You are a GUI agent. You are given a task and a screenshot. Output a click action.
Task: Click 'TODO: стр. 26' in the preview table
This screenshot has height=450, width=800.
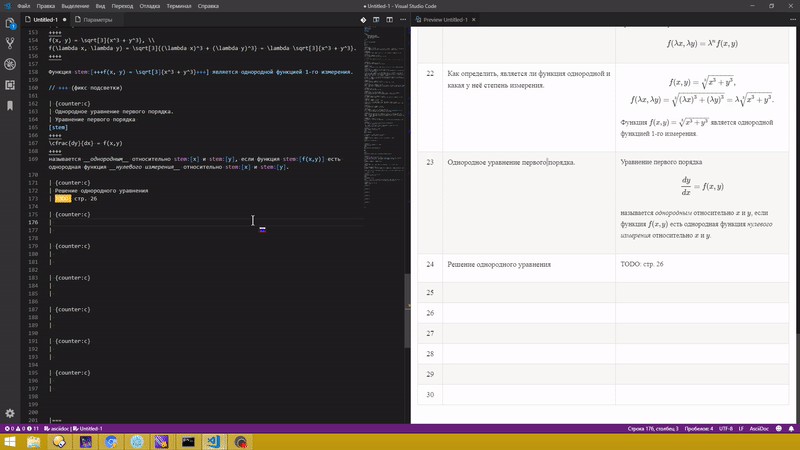tap(642, 264)
